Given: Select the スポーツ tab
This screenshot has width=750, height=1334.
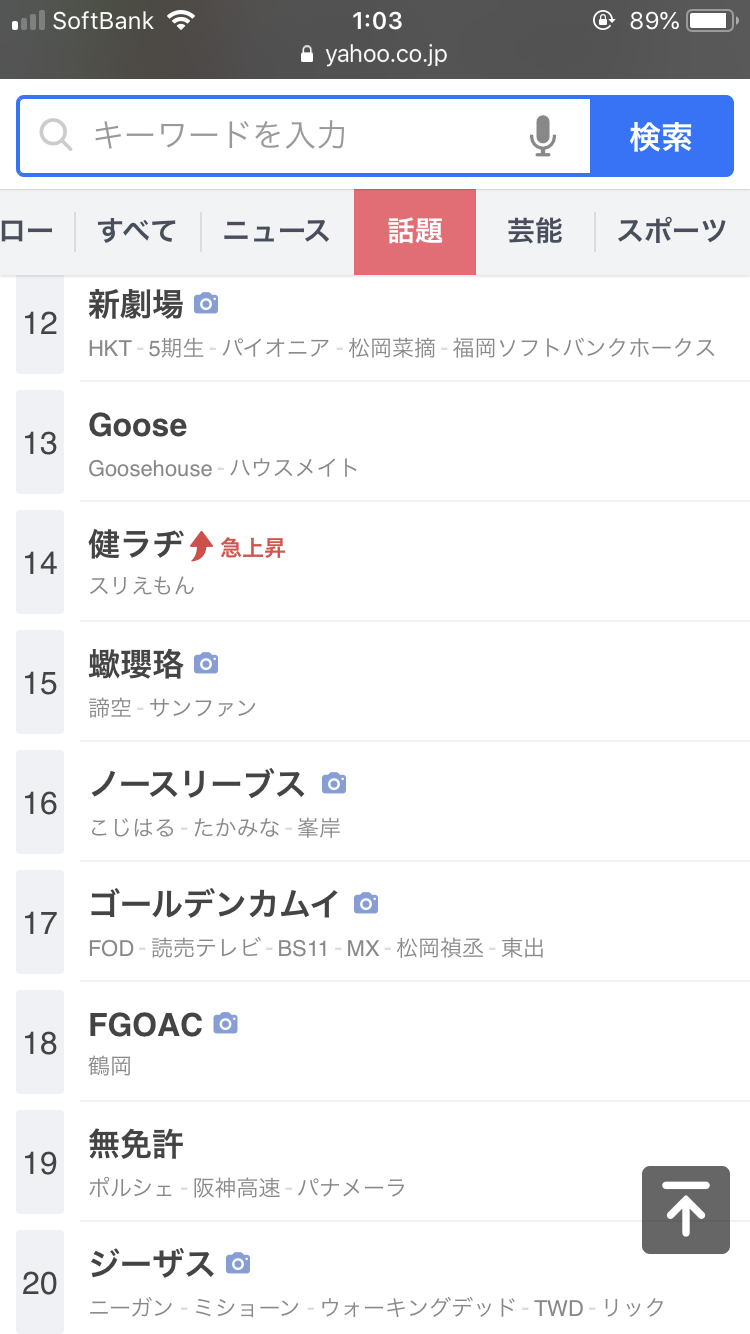Looking at the screenshot, I should (x=671, y=232).
